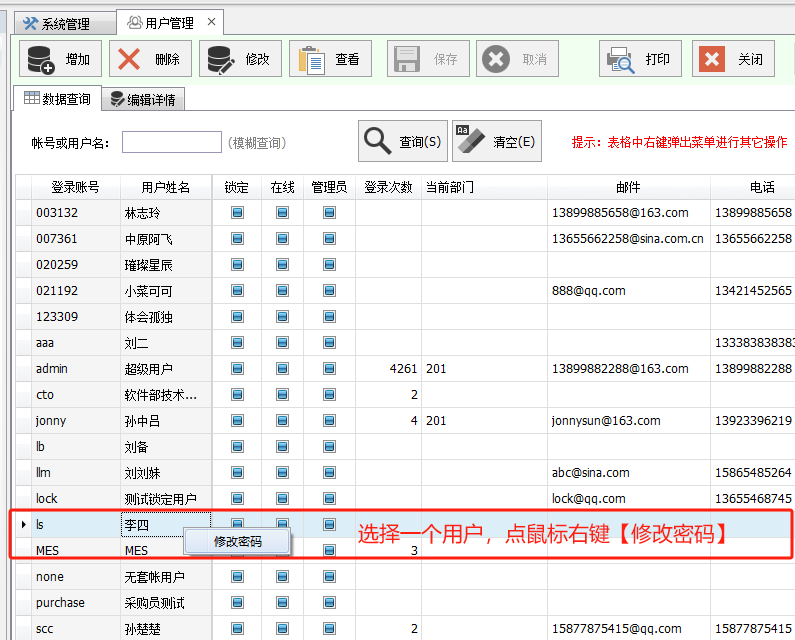Click login count 4261
The image size is (795, 640).
[403, 369]
